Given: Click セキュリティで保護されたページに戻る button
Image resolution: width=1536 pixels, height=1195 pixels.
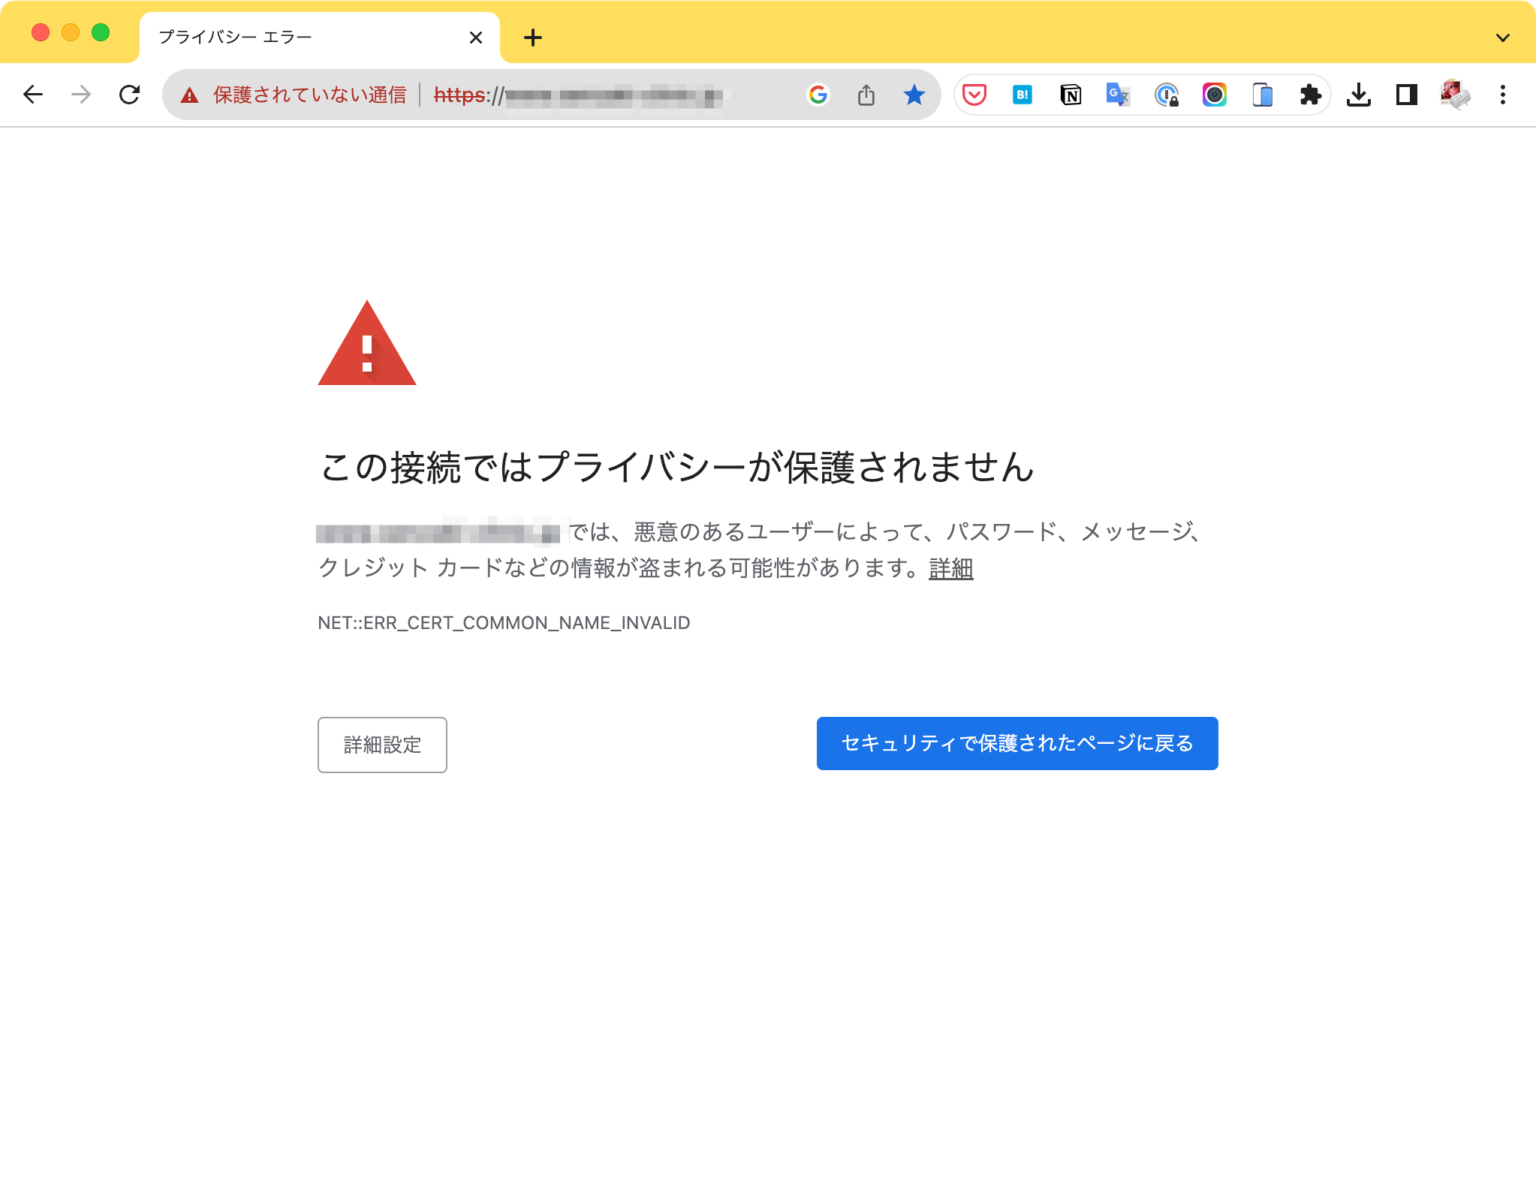Looking at the screenshot, I should (x=1017, y=743).
